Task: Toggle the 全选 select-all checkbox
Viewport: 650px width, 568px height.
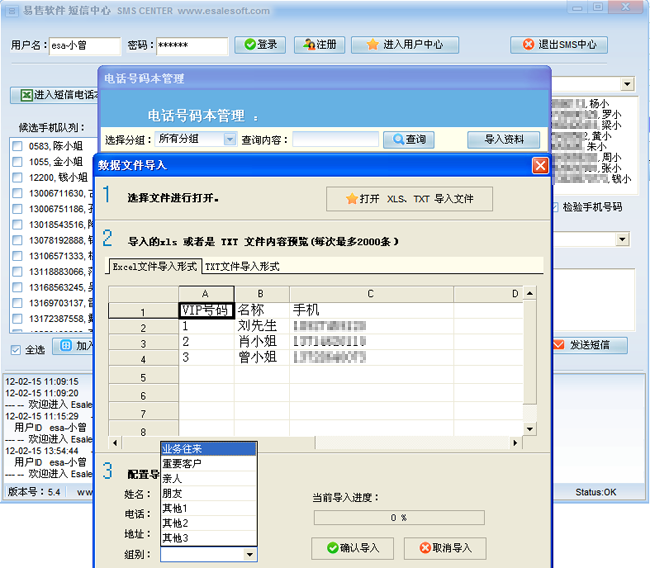Action: coord(15,350)
